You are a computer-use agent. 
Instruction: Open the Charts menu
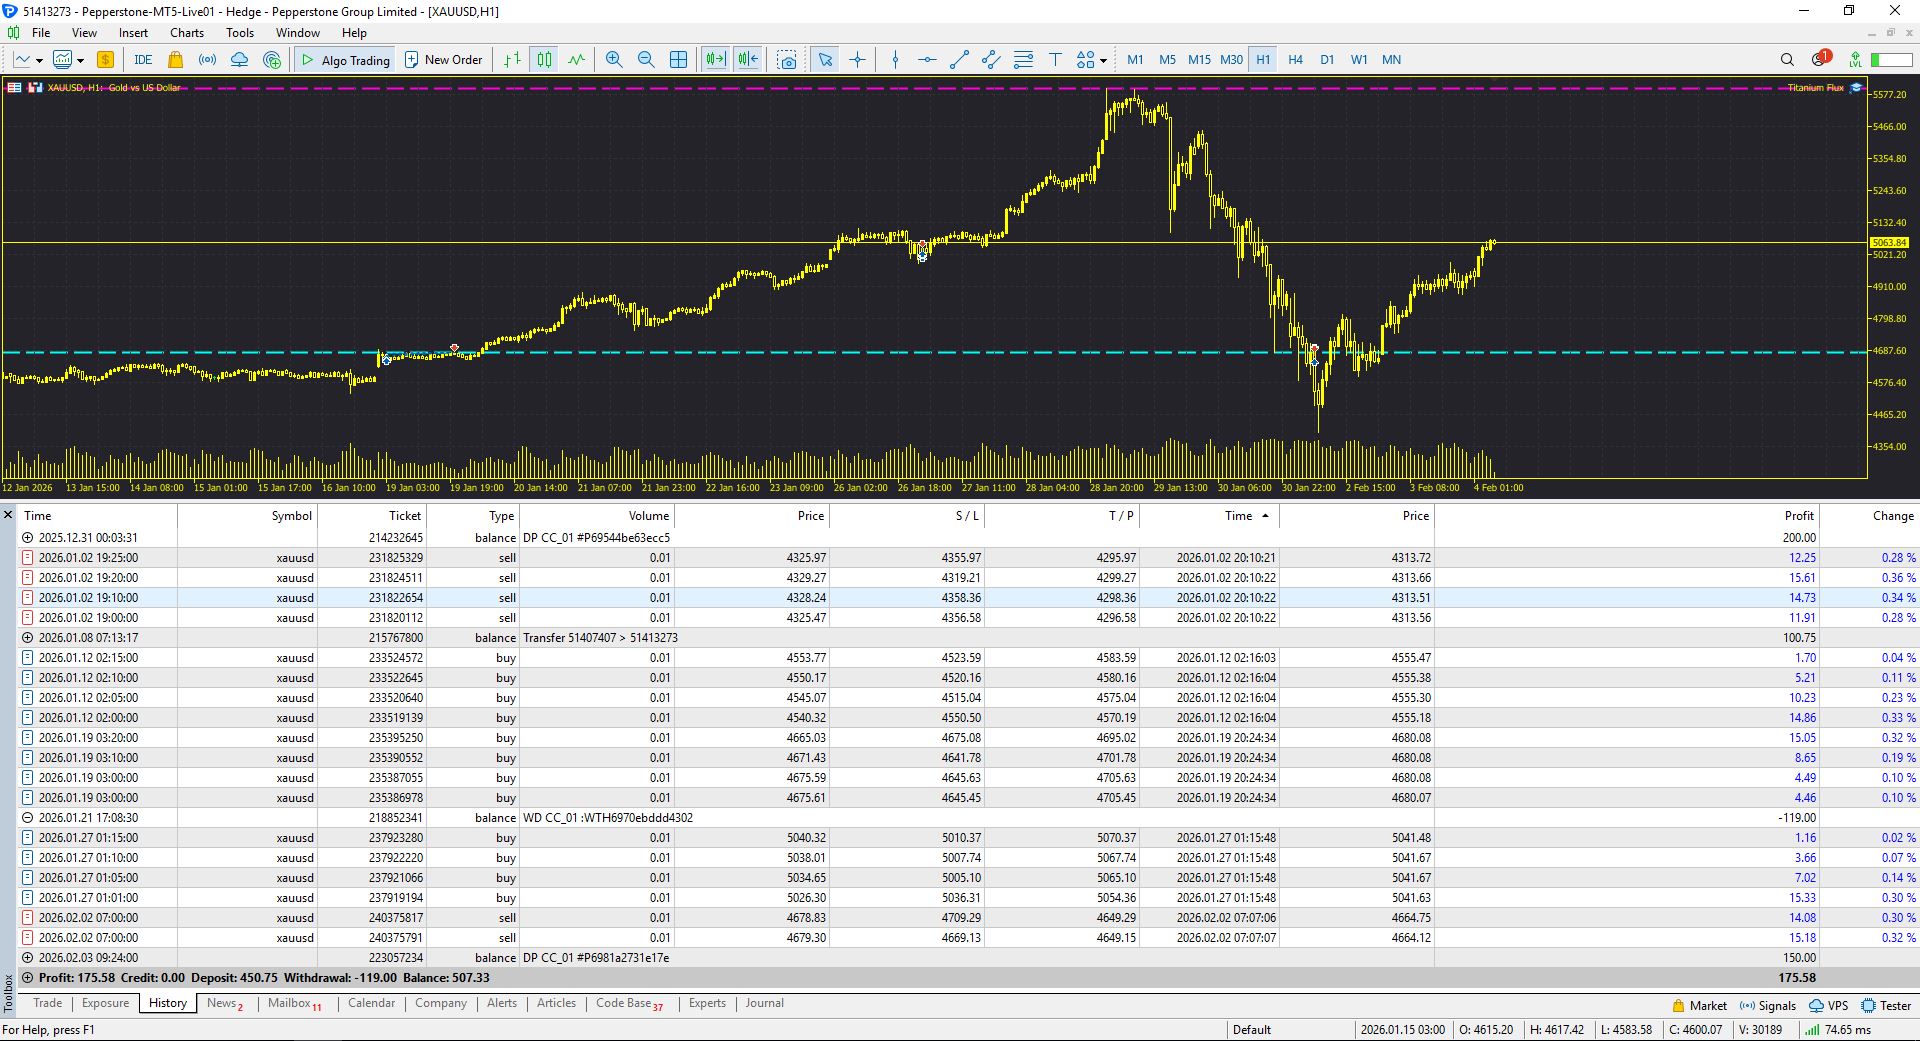click(x=186, y=33)
